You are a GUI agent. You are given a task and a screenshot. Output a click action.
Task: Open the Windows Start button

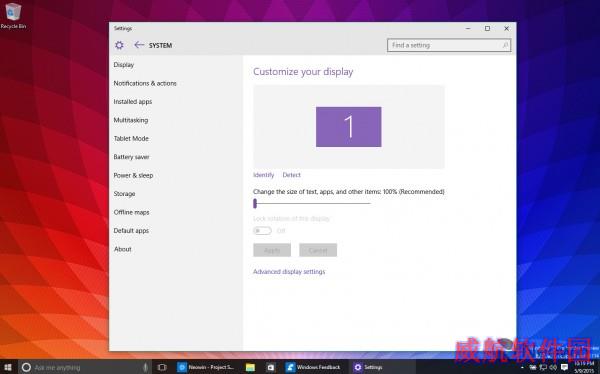click(8, 367)
